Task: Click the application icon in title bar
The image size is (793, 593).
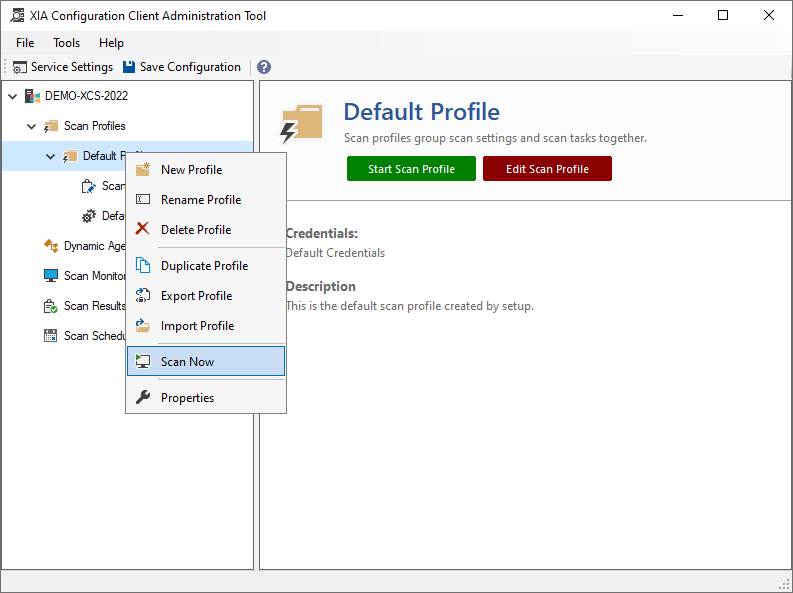Action: pyautogui.click(x=17, y=16)
